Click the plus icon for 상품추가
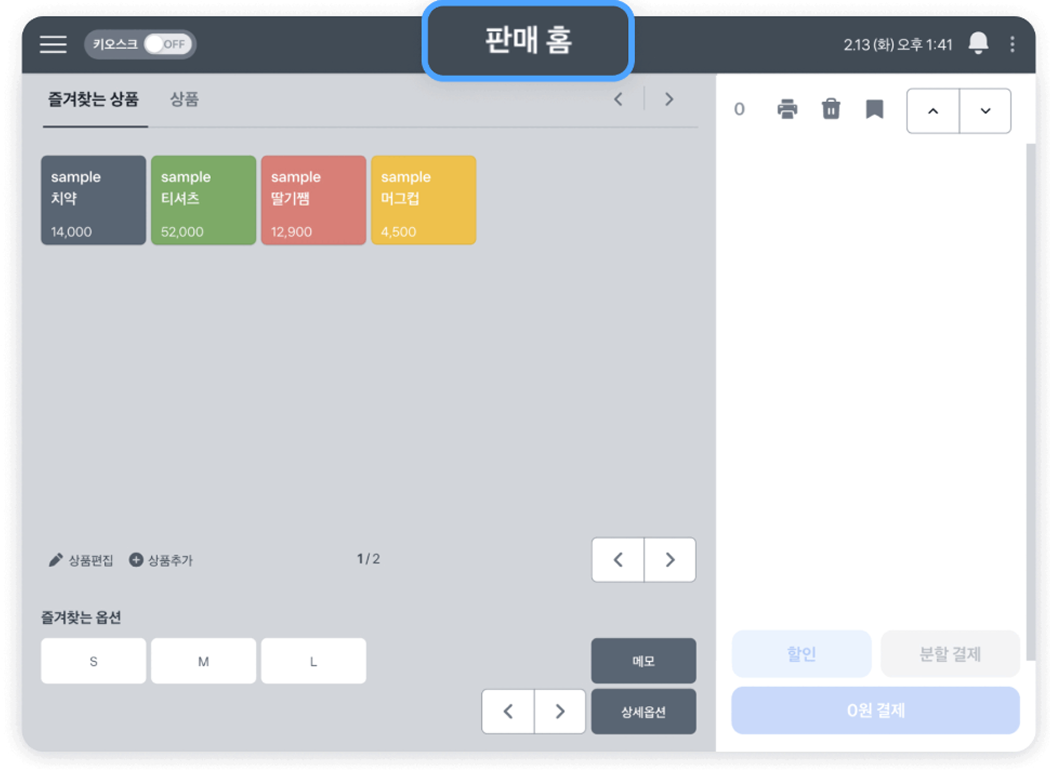 134,560
